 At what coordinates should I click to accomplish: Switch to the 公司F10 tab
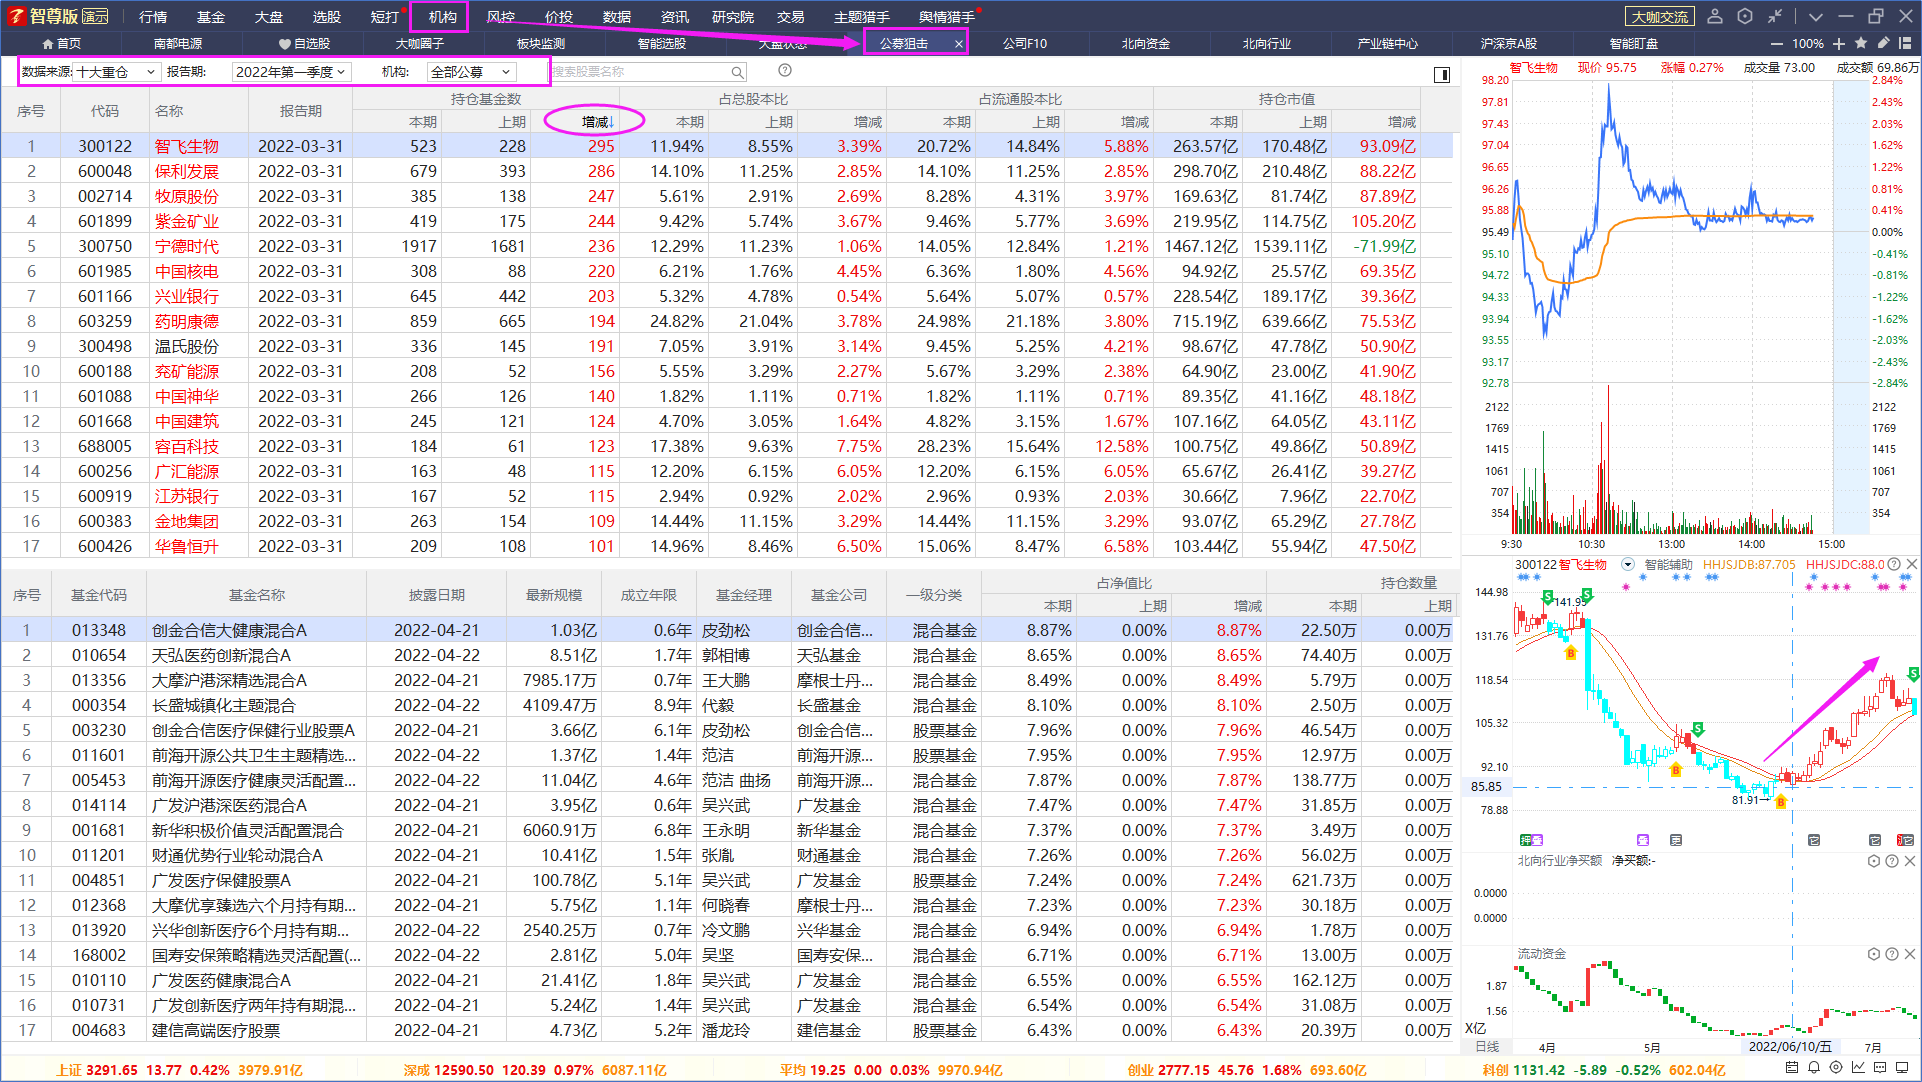pyautogui.click(x=1025, y=44)
